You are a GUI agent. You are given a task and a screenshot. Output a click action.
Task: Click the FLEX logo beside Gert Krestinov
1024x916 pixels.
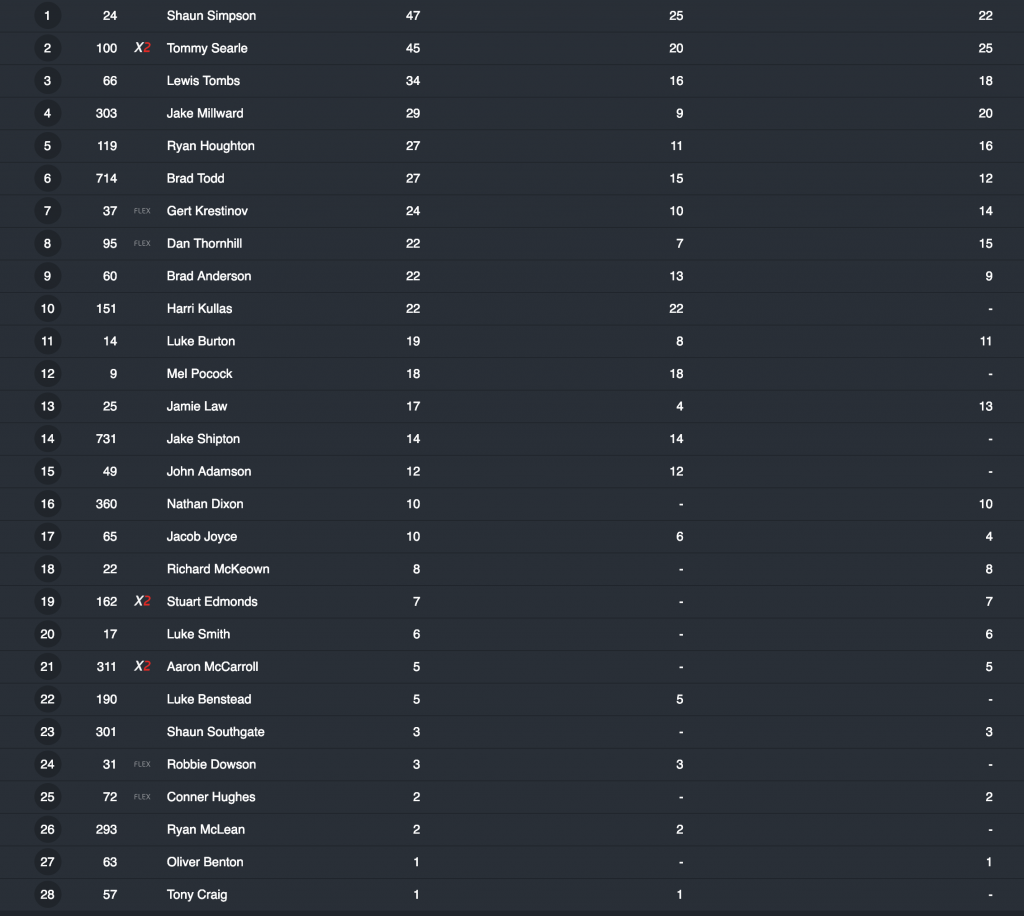pyautogui.click(x=142, y=211)
